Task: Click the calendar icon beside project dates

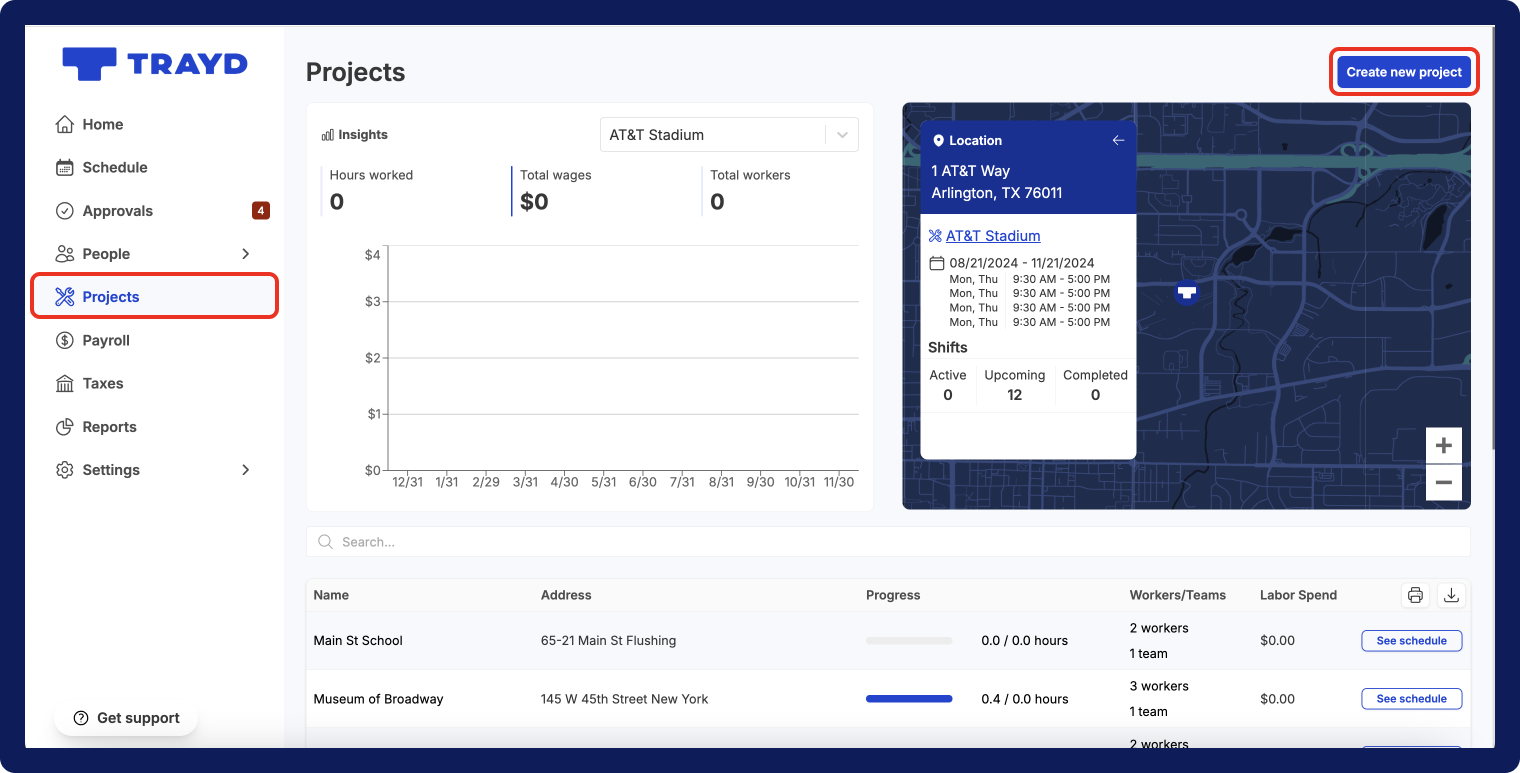Action: click(x=937, y=263)
